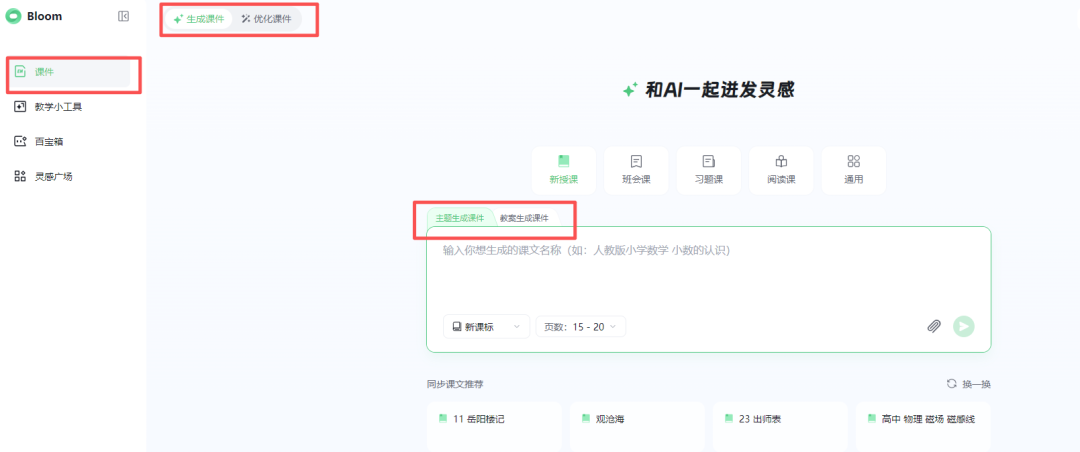Open the 新课标 dropdown
The height and width of the screenshot is (452, 1080).
coord(486,327)
